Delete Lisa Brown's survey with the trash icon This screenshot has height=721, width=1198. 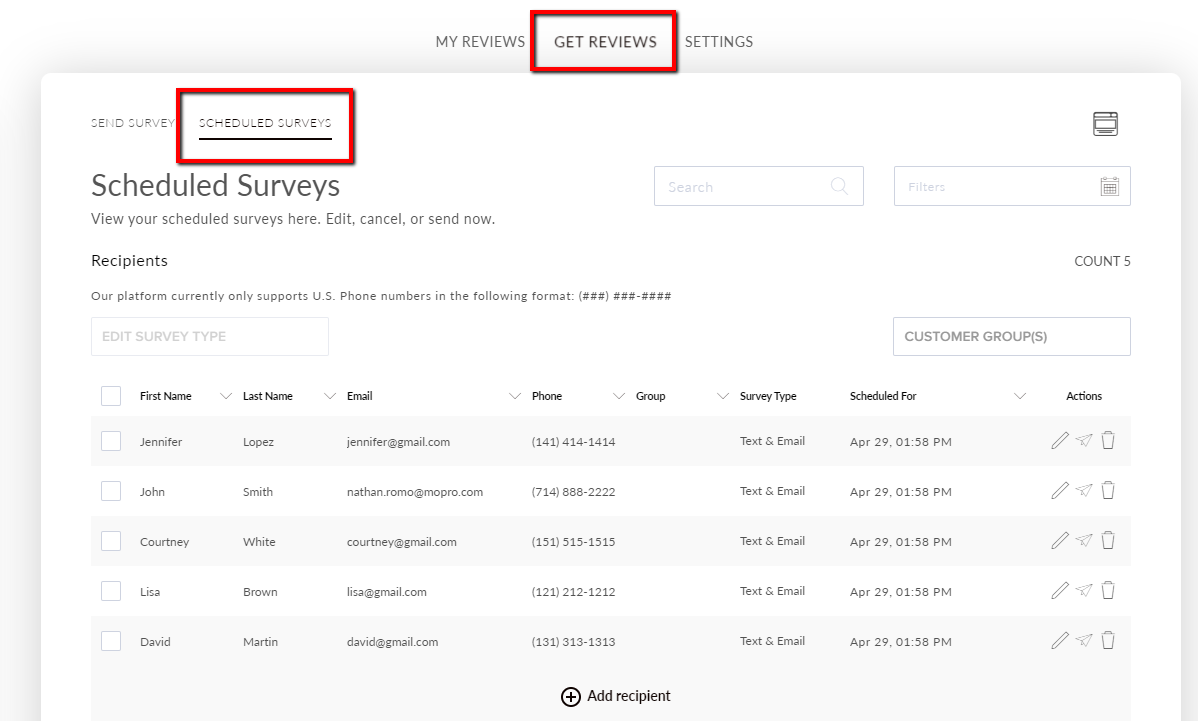pyautogui.click(x=1108, y=590)
